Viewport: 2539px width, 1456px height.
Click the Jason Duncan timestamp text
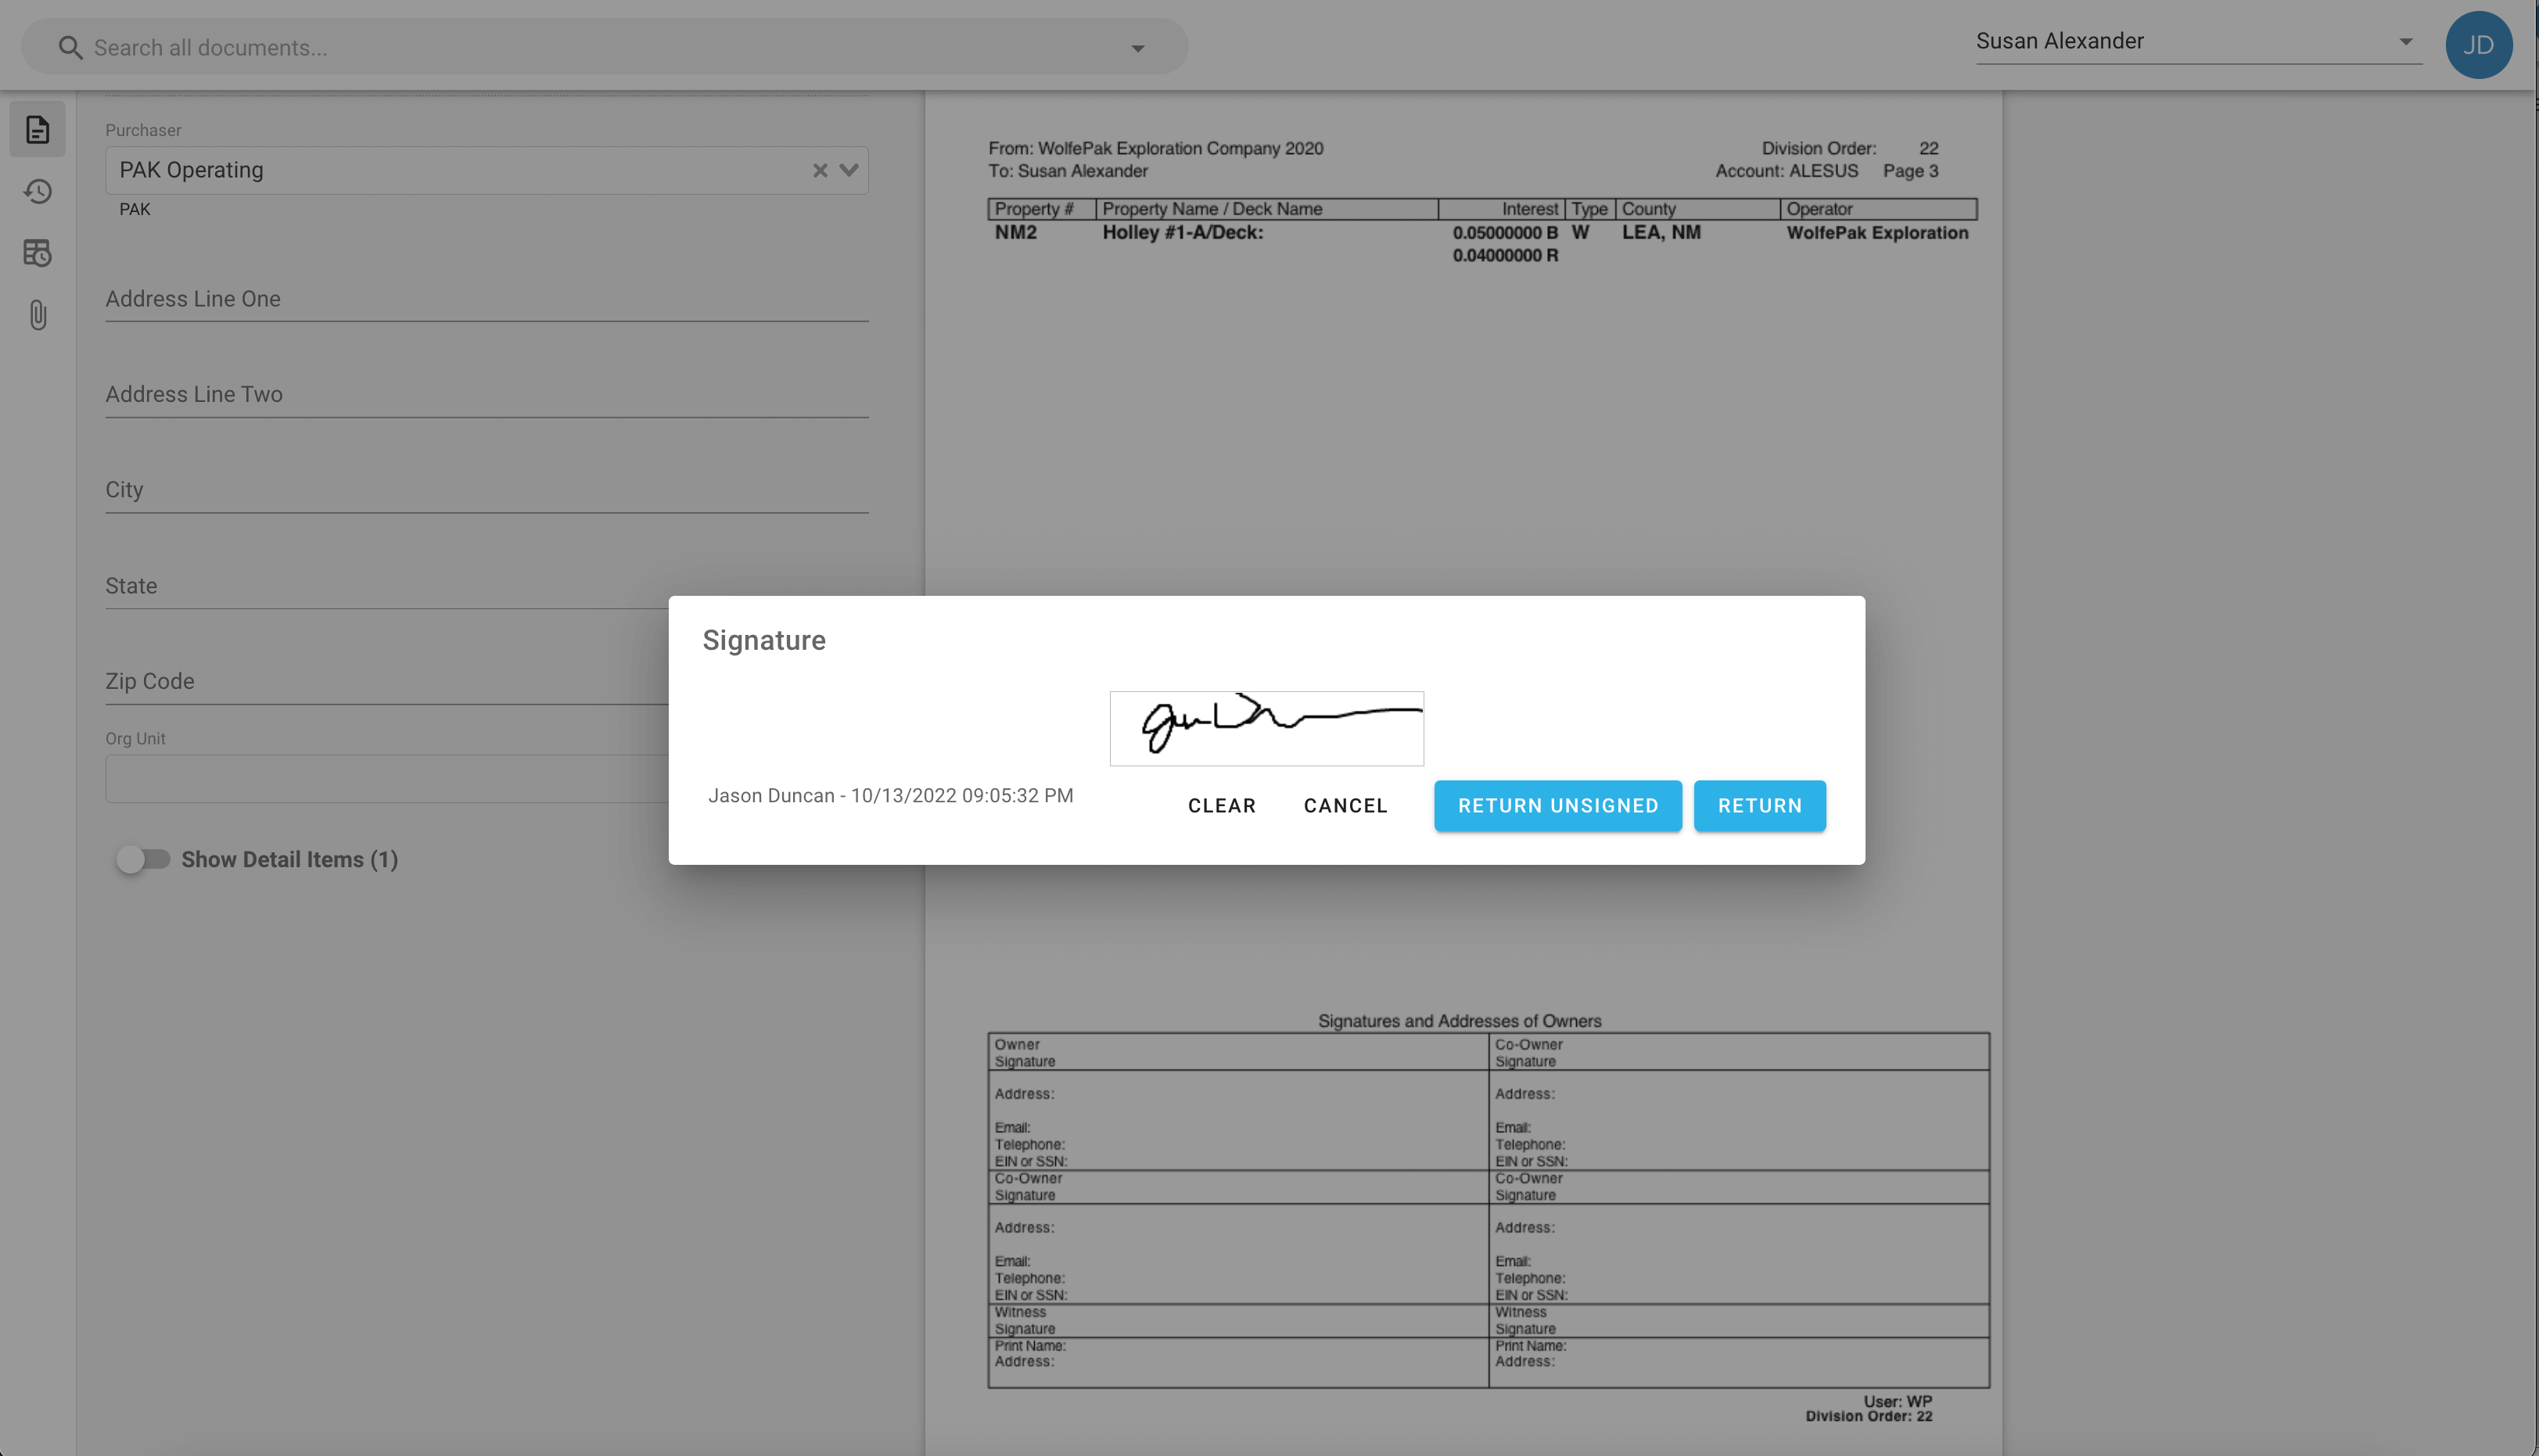pos(890,795)
